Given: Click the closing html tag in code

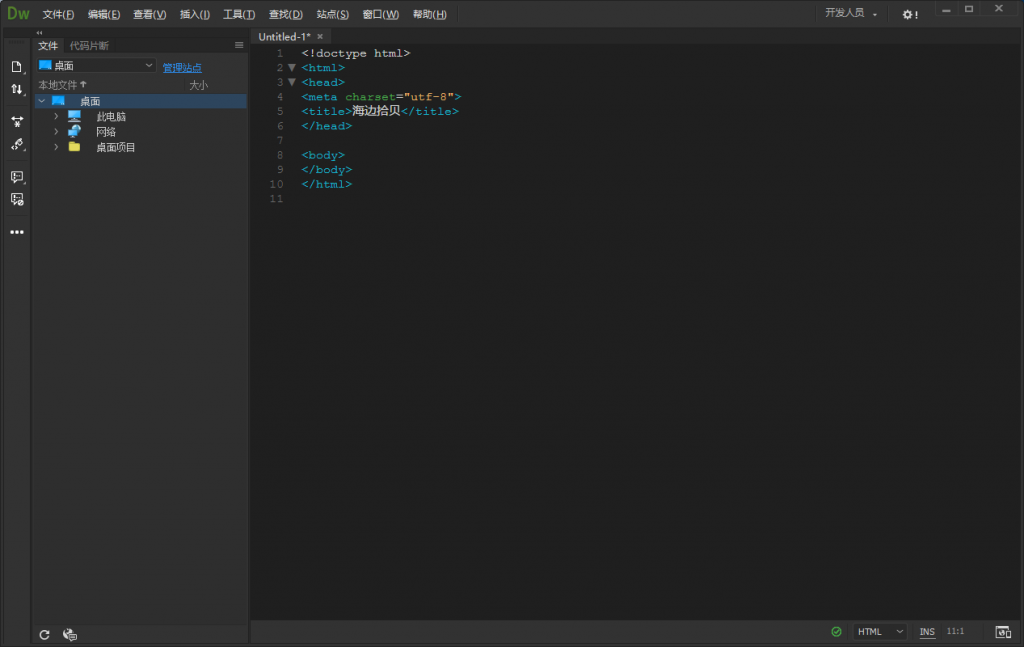Looking at the screenshot, I should pyautogui.click(x=327, y=184).
